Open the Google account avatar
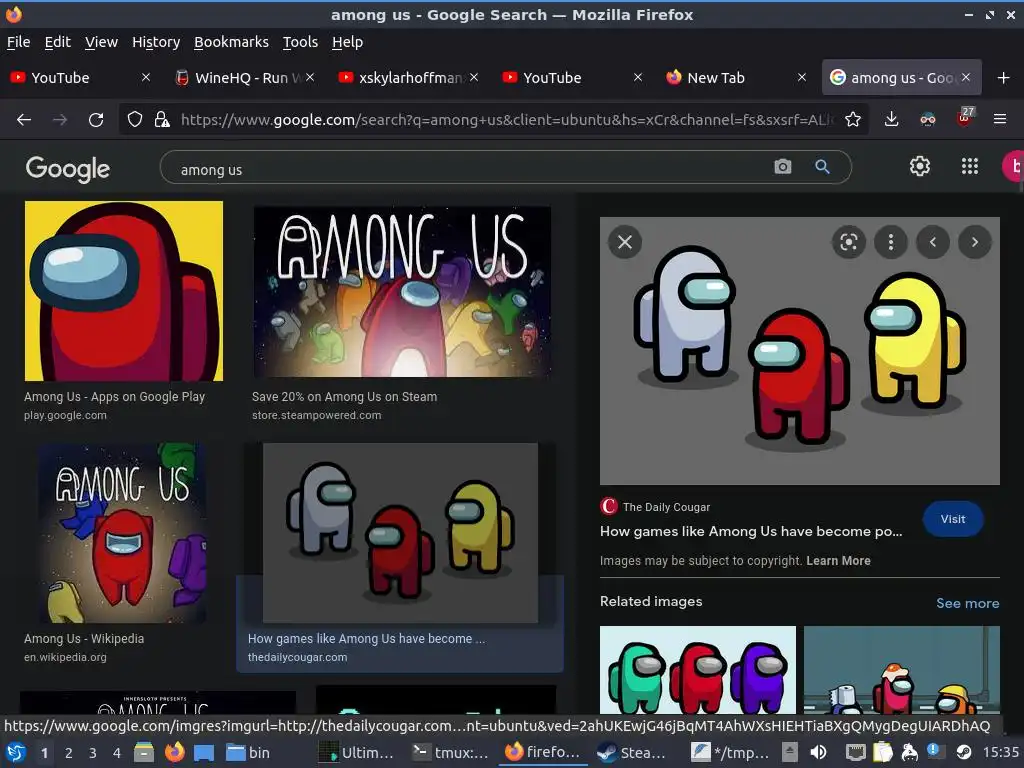 [1013, 167]
